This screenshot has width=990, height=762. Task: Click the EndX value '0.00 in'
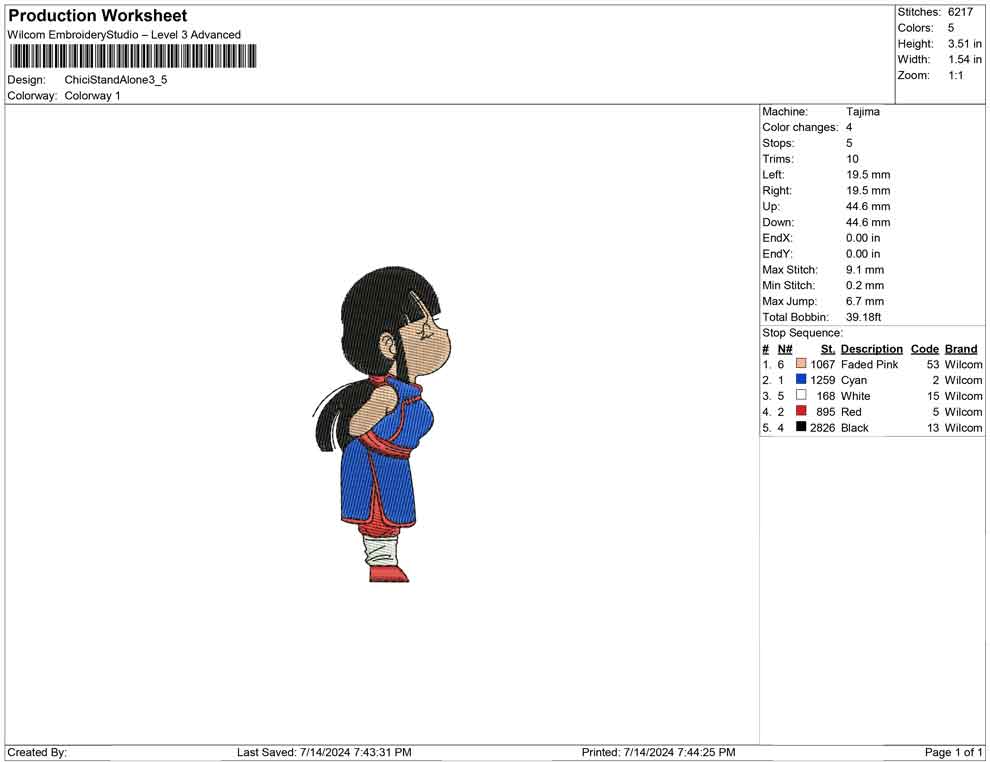tap(863, 238)
